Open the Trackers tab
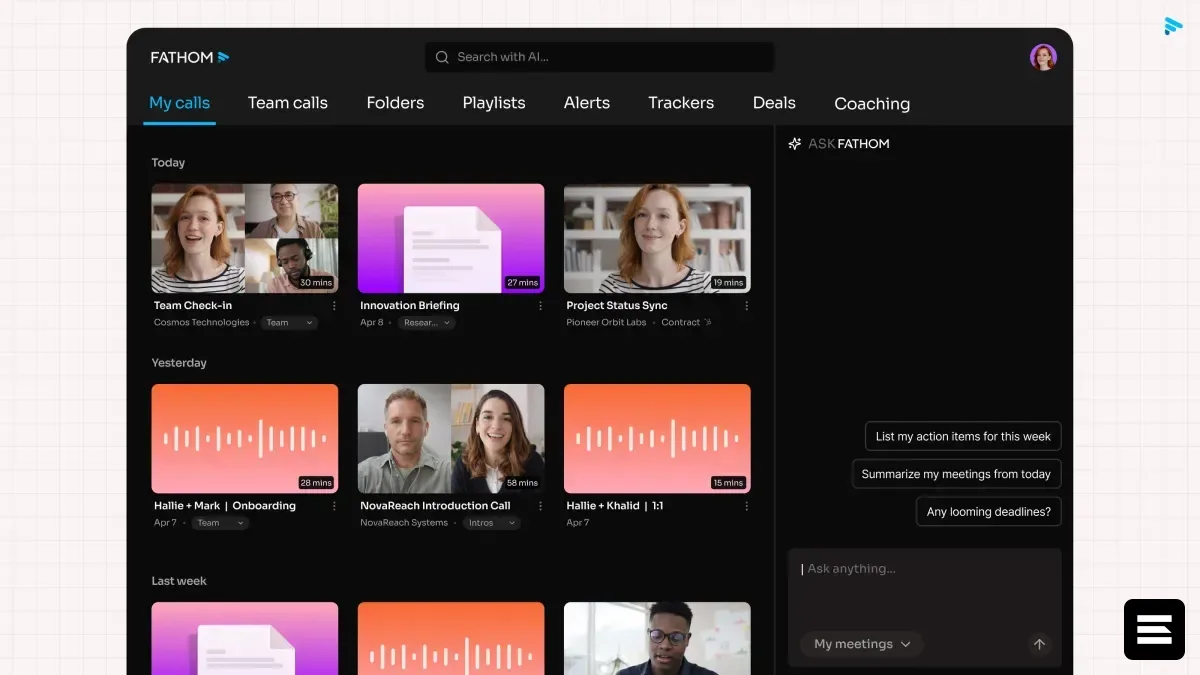Viewport: 1200px width, 675px height. (x=681, y=103)
